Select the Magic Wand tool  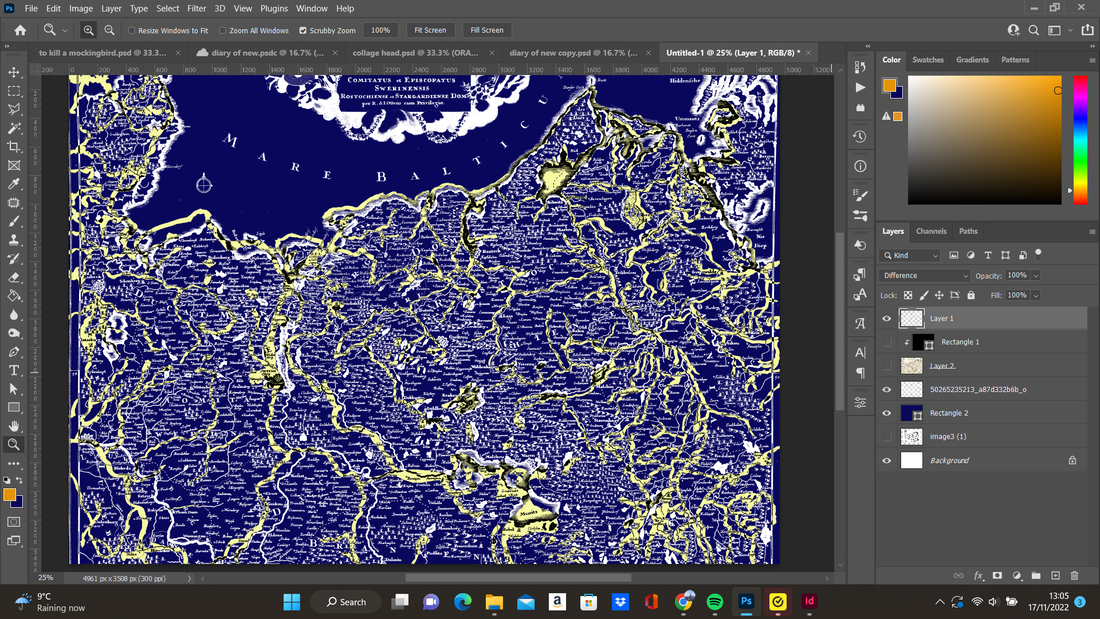(14, 128)
